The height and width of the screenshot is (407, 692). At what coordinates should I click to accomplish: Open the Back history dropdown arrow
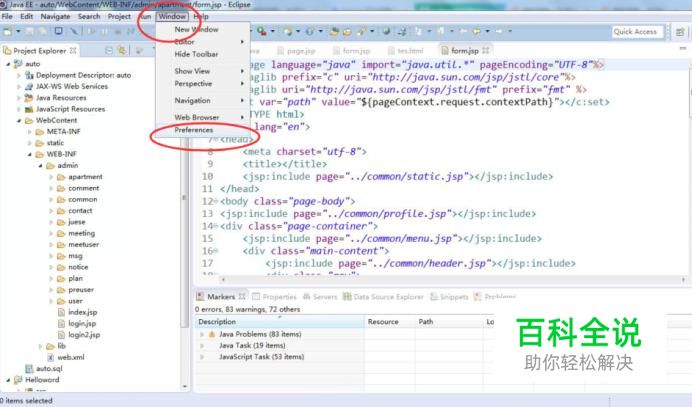point(487,31)
